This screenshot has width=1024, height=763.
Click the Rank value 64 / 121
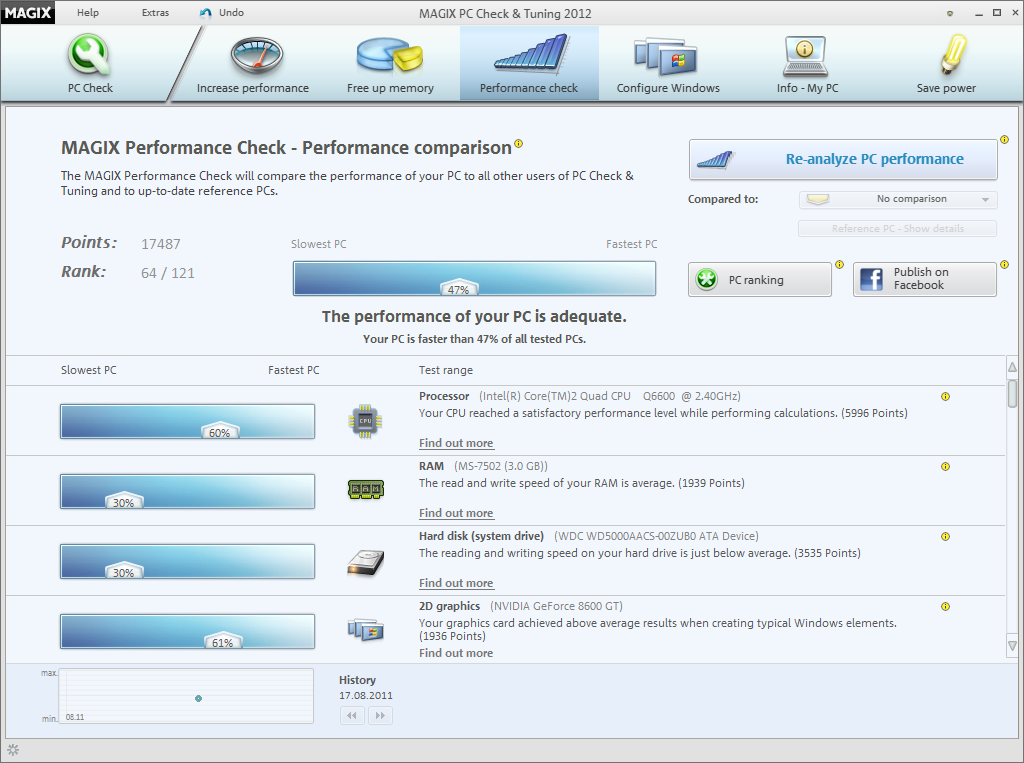(168, 273)
